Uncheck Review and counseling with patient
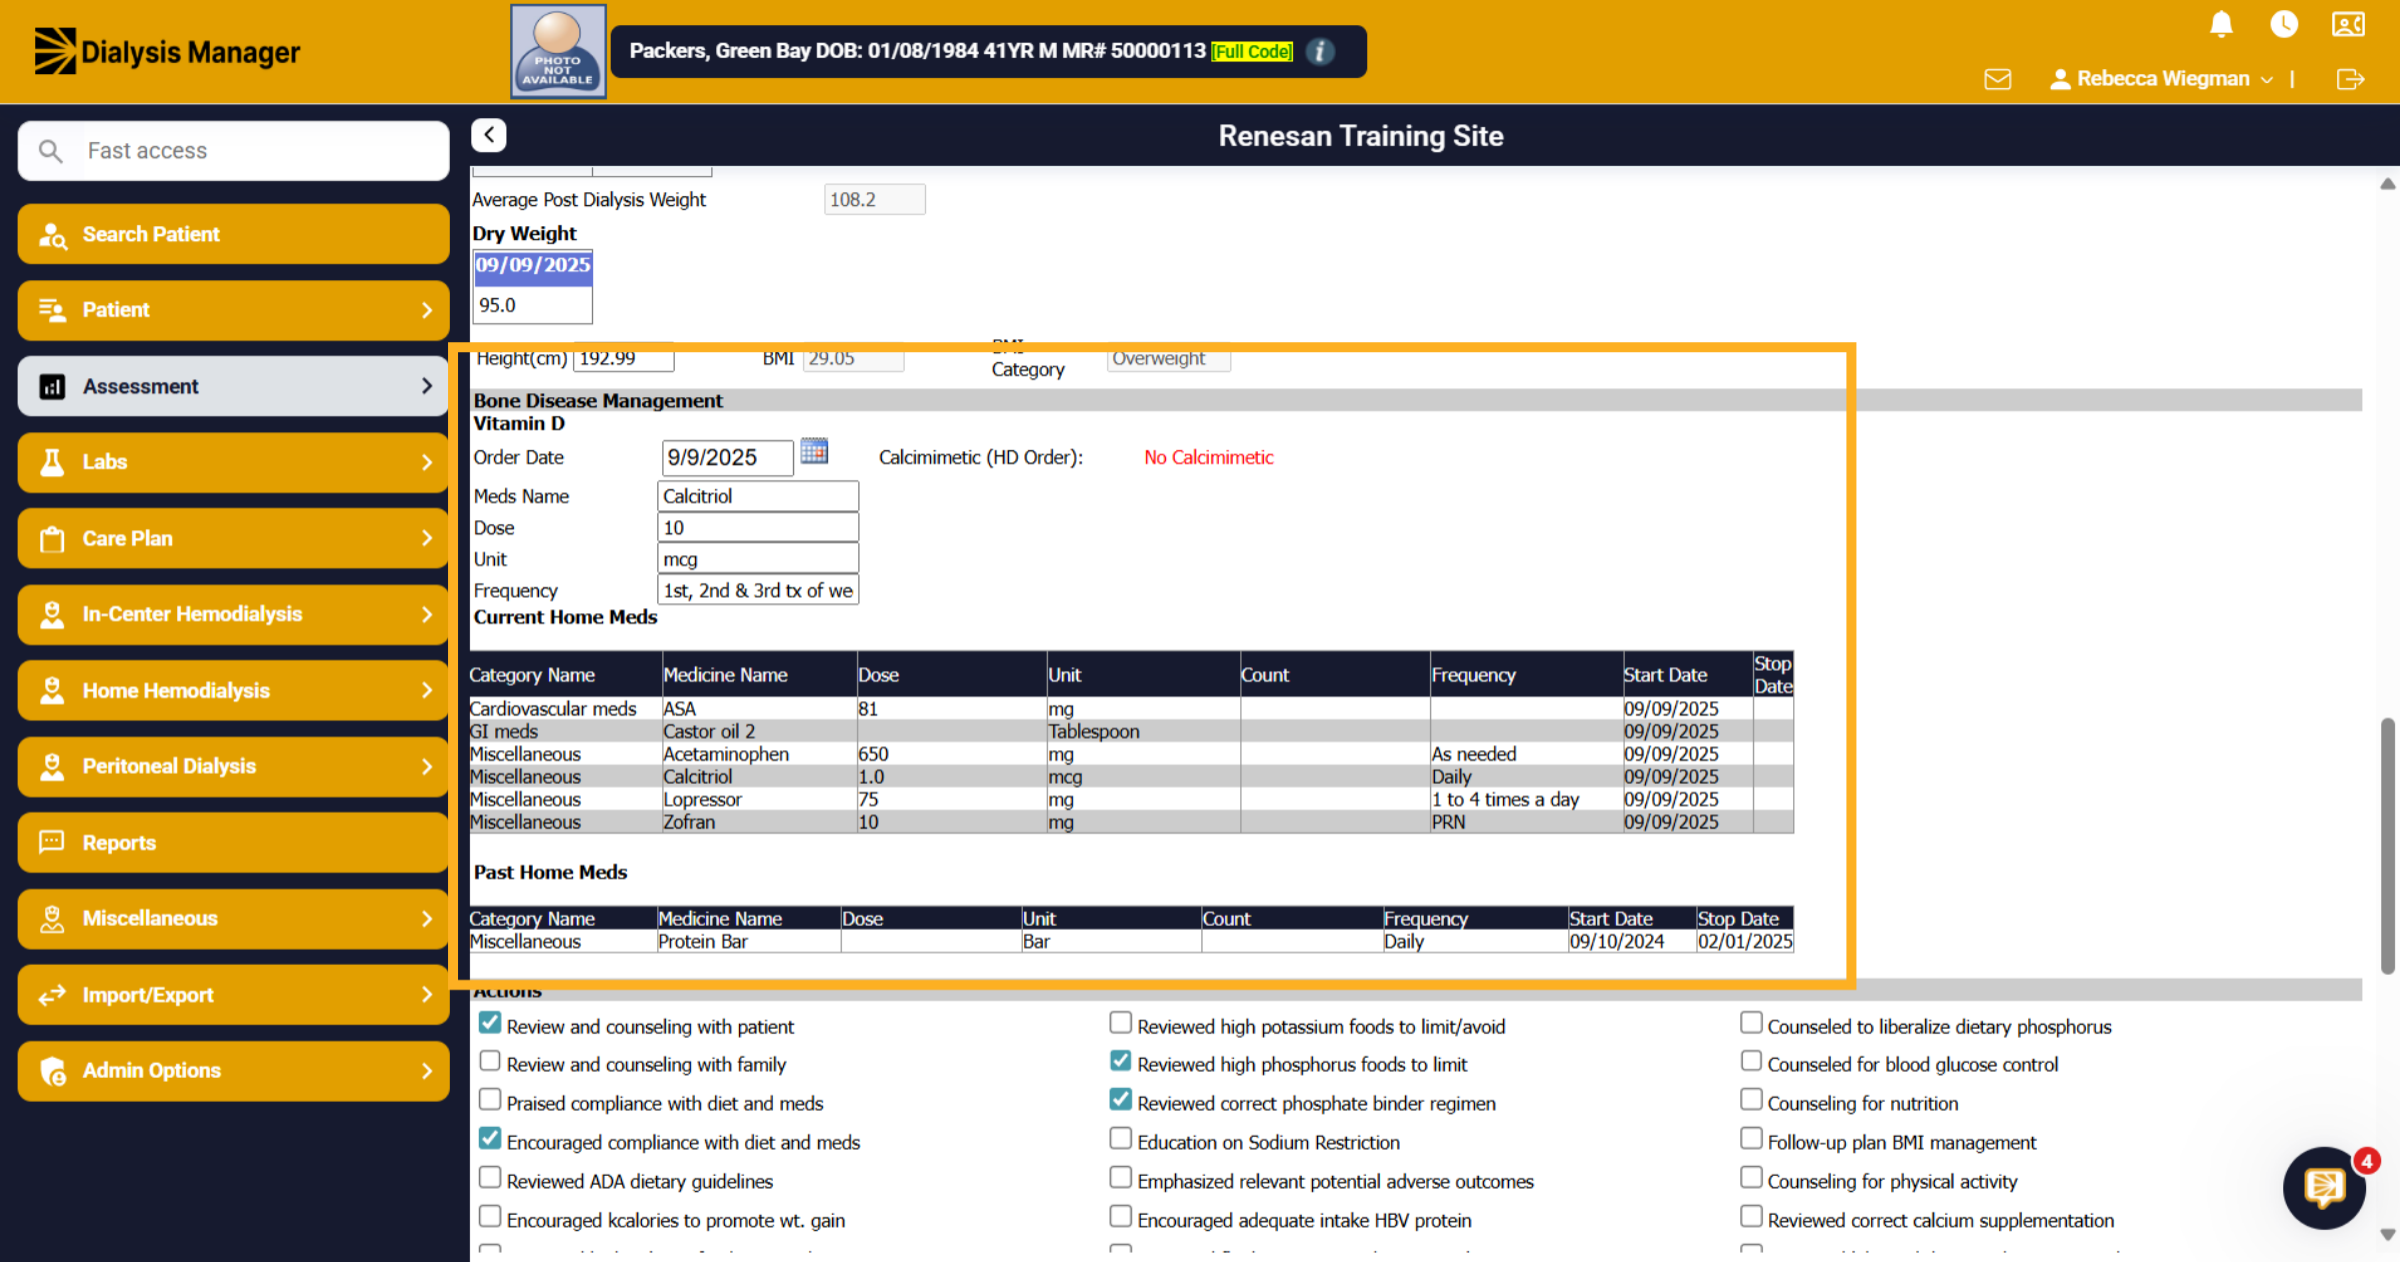Screen dimensions: 2400x1262 [x=490, y=1023]
